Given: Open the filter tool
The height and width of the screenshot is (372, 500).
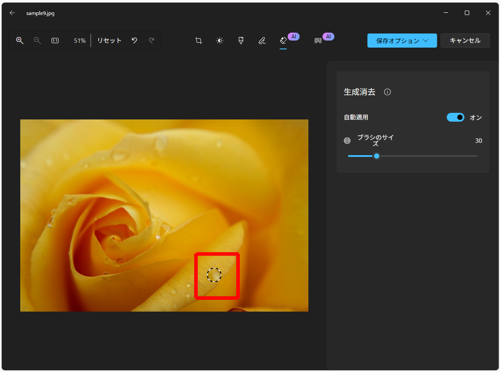Looking at the screenshot, I should pos(241,41).
